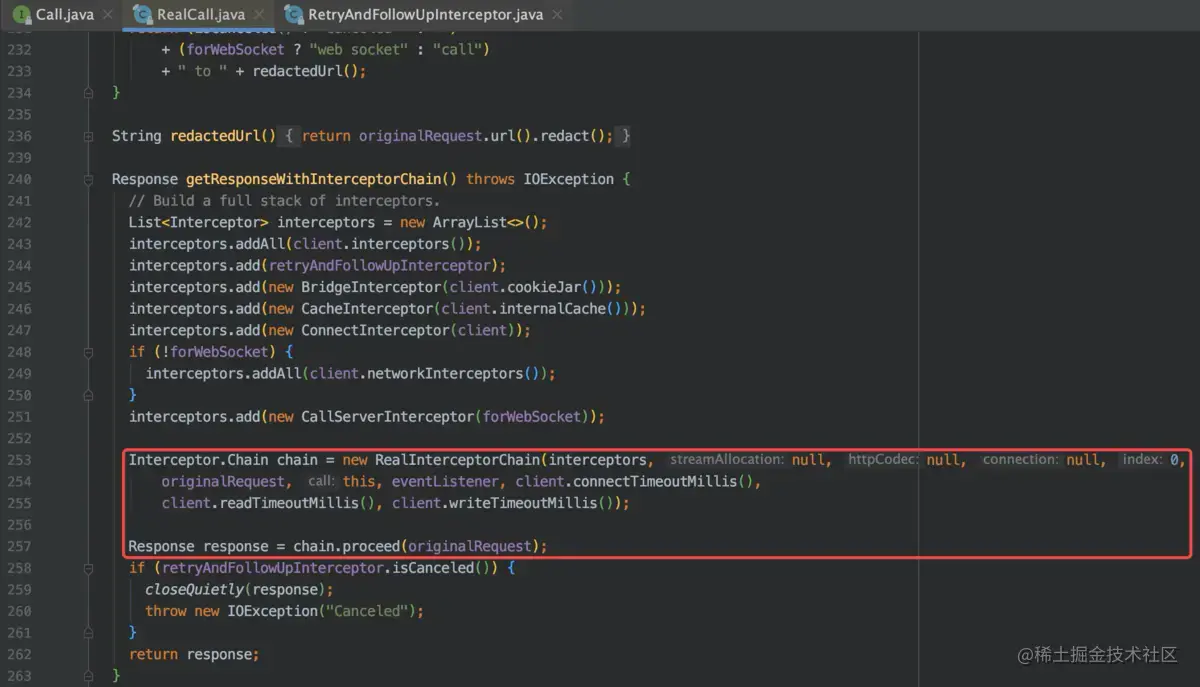Click the call: parameter hint on line 254
1200x687 pixels.
tap(322, 482)
